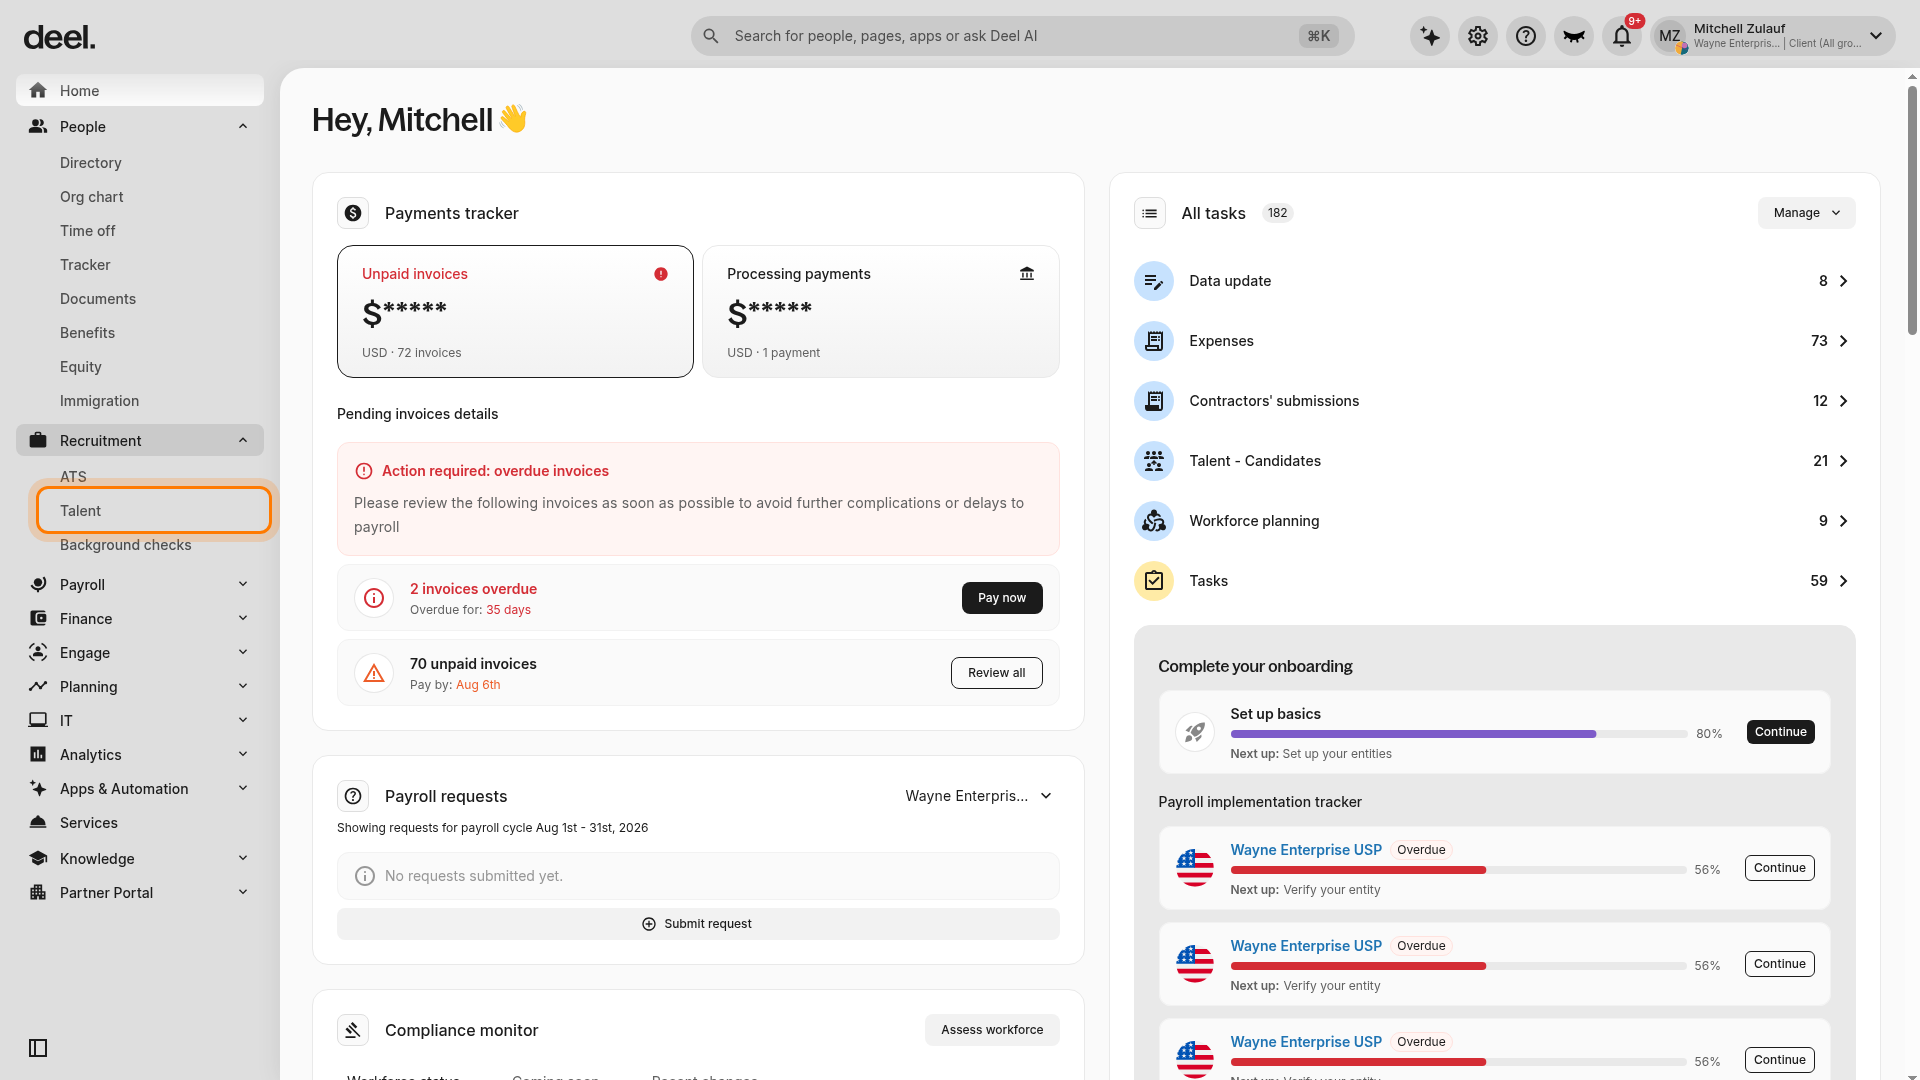The height and width of the screenshot is (1080, 1920).
Task: Click bank icon on Processing payments
Action: pos(1027,274)
